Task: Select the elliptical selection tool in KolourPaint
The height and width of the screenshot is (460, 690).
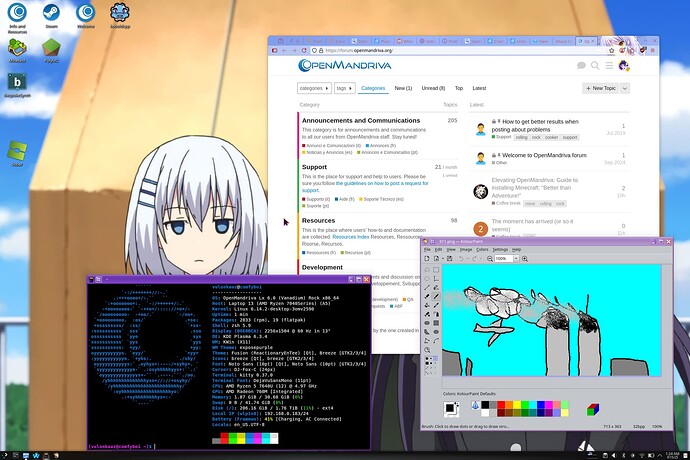Action: [x=427, y=279]
